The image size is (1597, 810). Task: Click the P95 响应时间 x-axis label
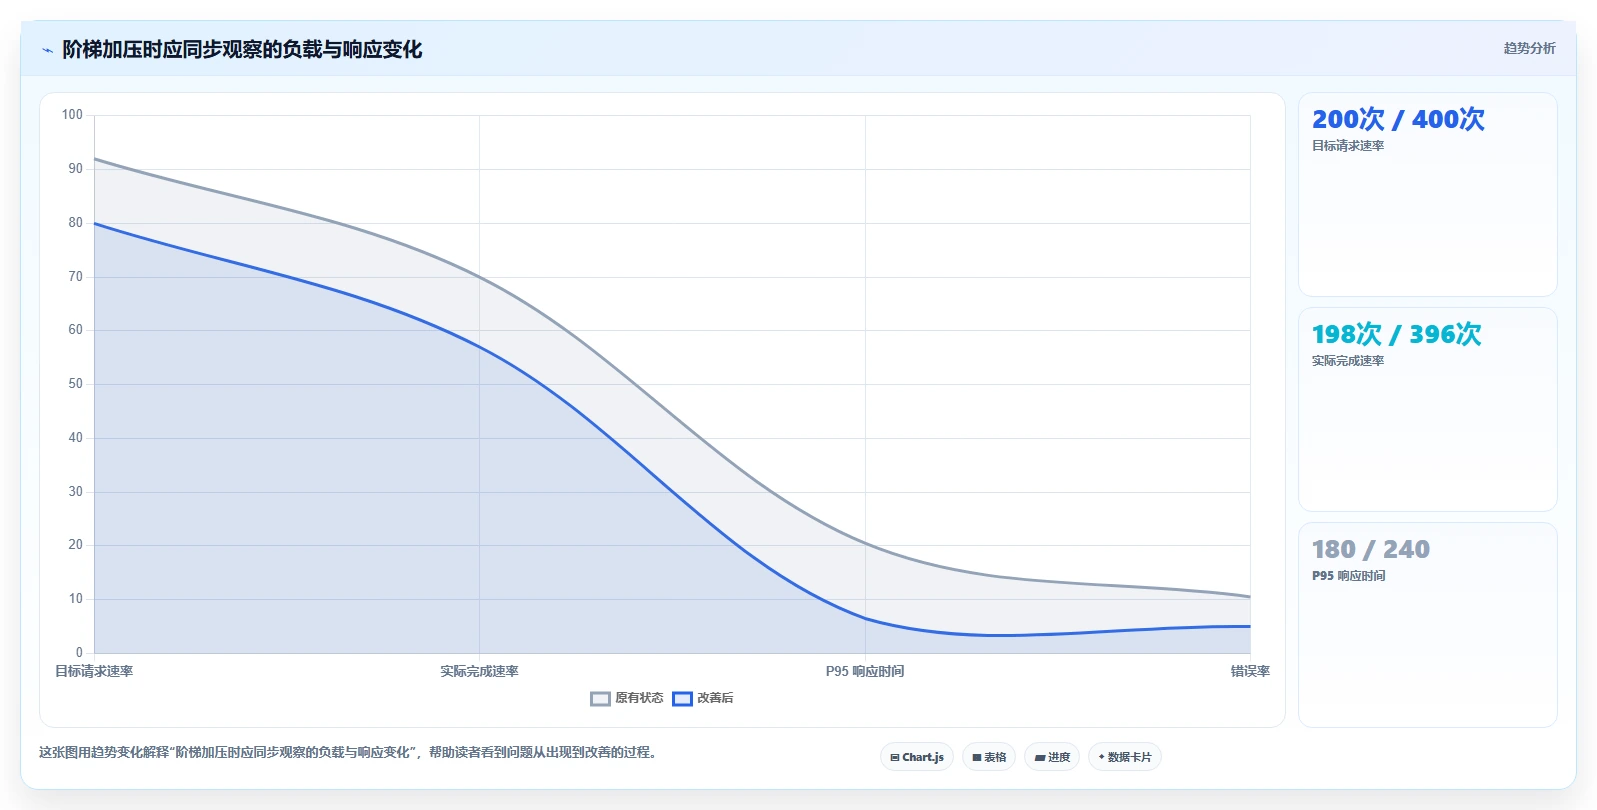[865, 671]
